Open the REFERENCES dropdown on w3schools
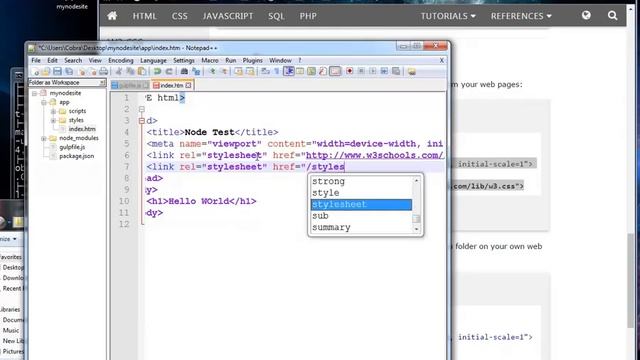Viewport: 640px width, 360px height. (521, 16)
